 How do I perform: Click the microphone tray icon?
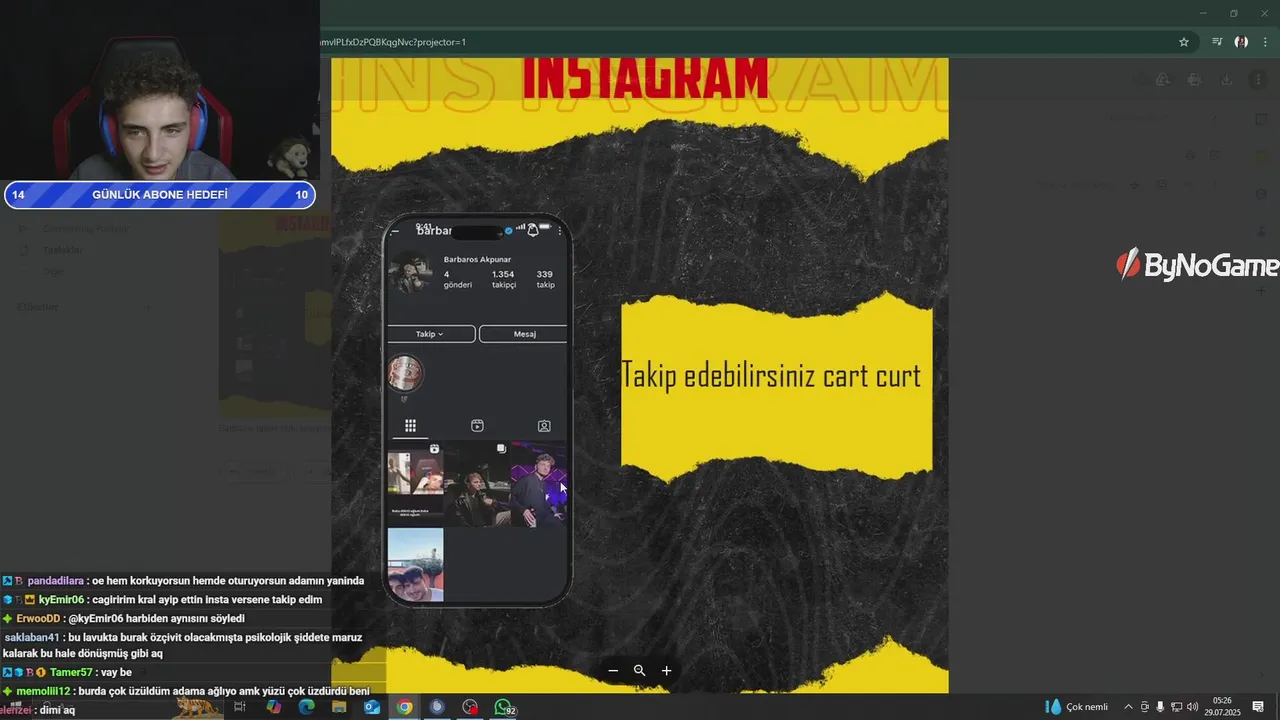click(1160, 707)
